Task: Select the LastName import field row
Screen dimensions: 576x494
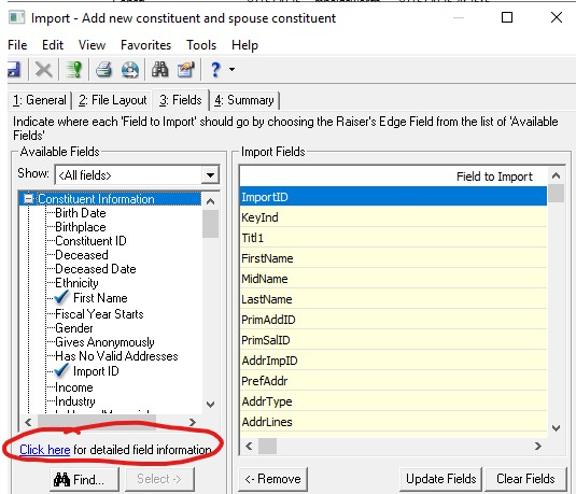Action: point(393,299)
